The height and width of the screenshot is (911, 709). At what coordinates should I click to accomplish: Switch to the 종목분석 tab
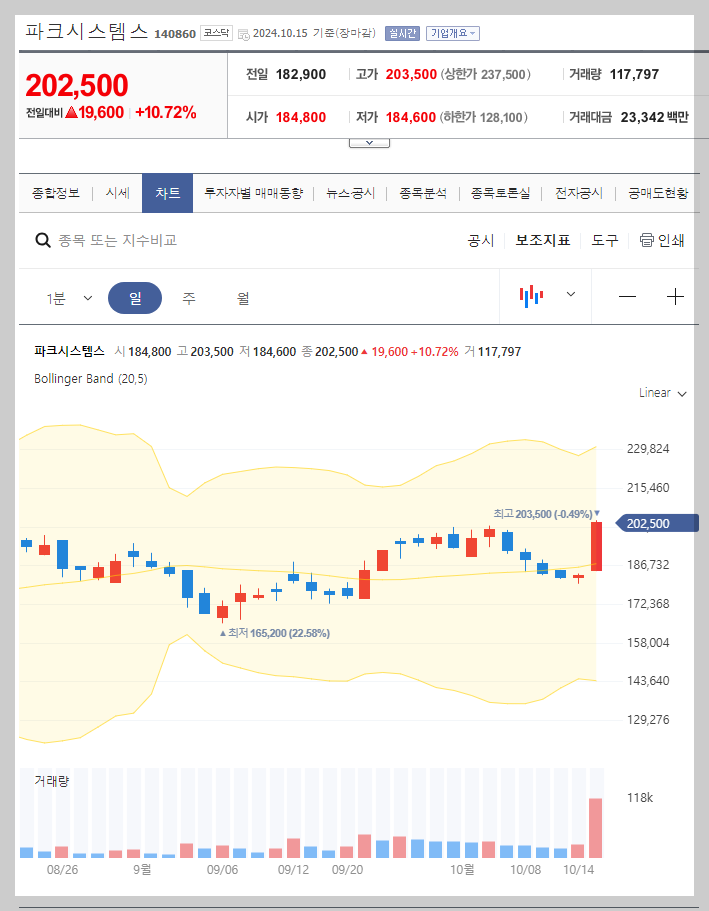tap(424, 193)
